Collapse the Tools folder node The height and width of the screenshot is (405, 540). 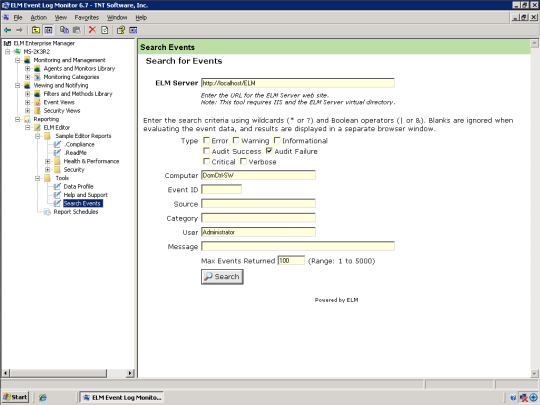(x=38, y=178)
